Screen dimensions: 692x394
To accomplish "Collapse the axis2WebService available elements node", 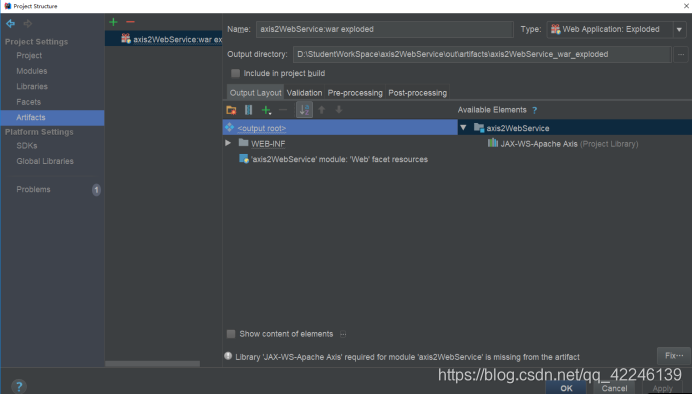I will (x=463, y=128).
